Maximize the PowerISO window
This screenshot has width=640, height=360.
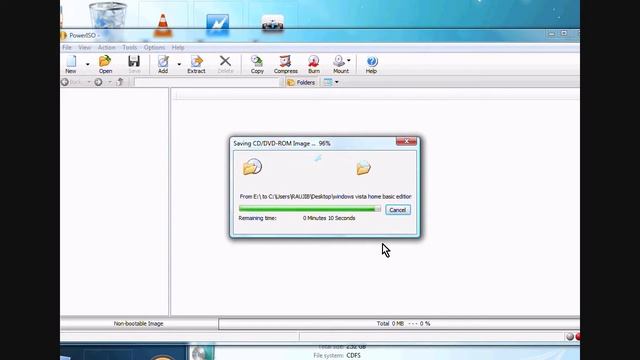(x=564, y=33)
